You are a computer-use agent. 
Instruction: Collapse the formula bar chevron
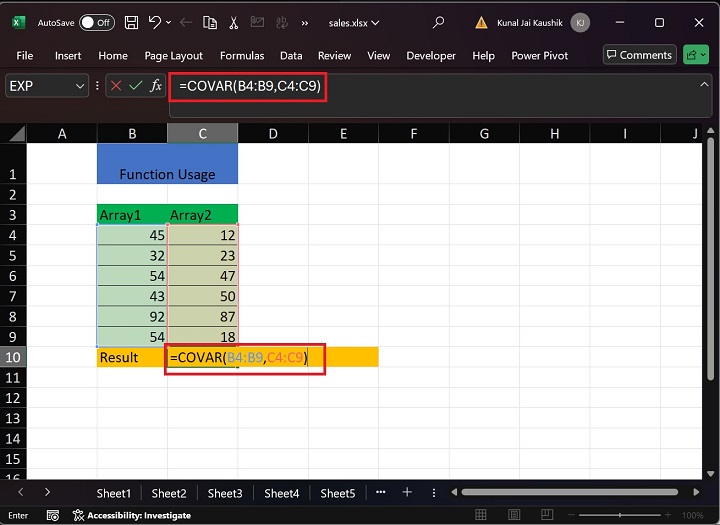704,85
